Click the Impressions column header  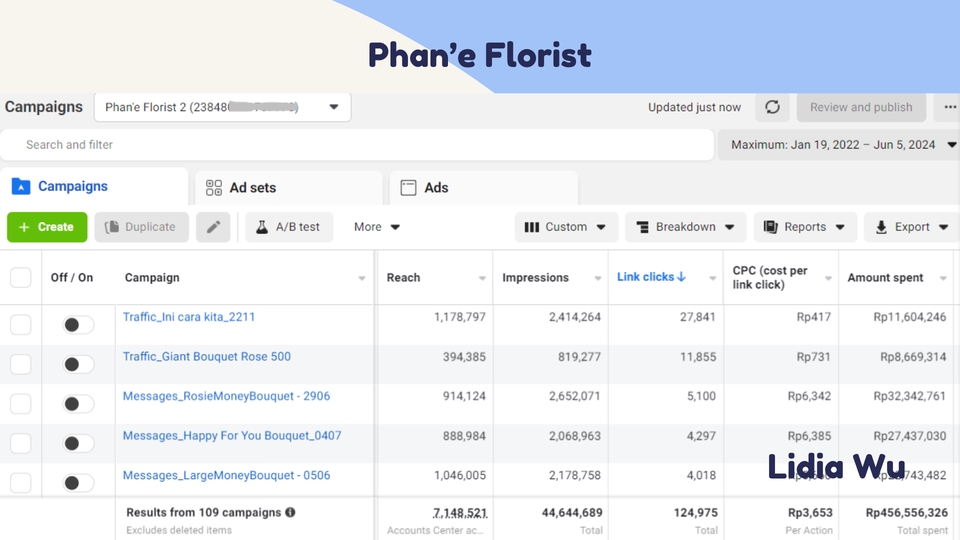pos(536,277)
